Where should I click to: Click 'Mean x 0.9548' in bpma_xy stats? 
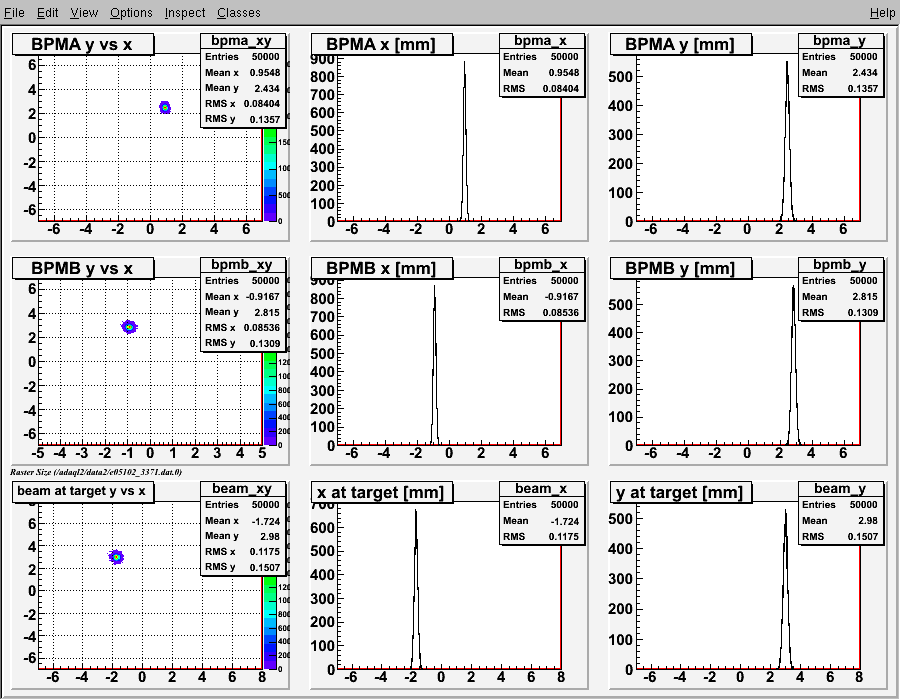[243, 73]
